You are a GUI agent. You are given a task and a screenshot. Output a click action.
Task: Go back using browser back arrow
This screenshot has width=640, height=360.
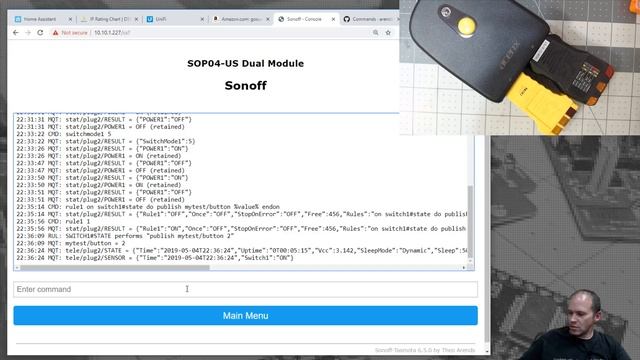click(16, 33)
